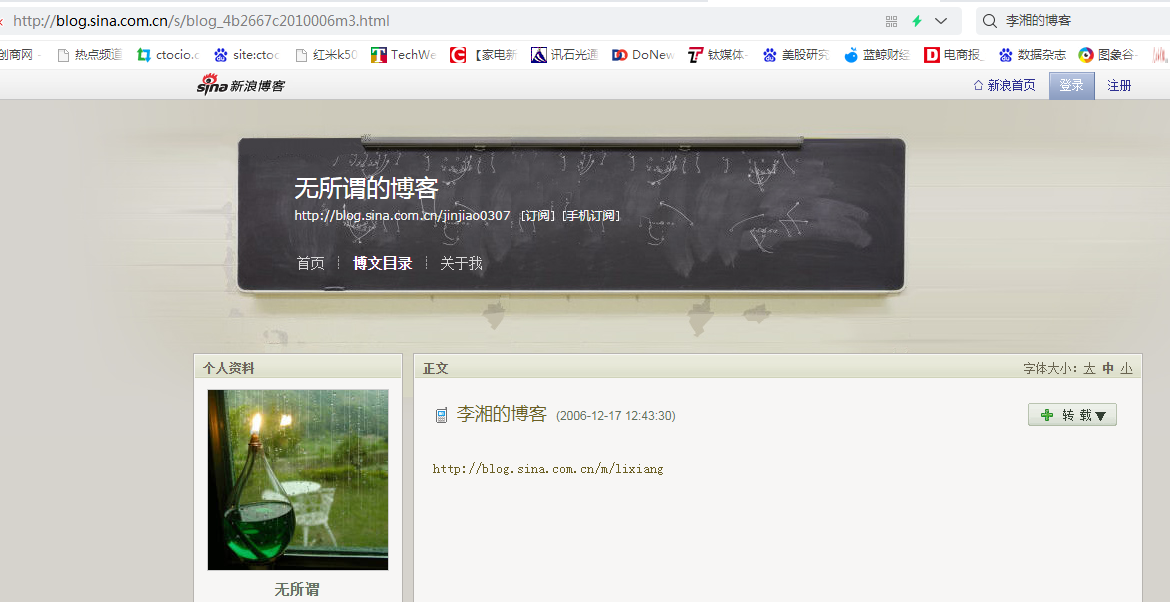1170x602 pixels.
Task: Click the 登录 login button
Action: [x=1072, y=86]
